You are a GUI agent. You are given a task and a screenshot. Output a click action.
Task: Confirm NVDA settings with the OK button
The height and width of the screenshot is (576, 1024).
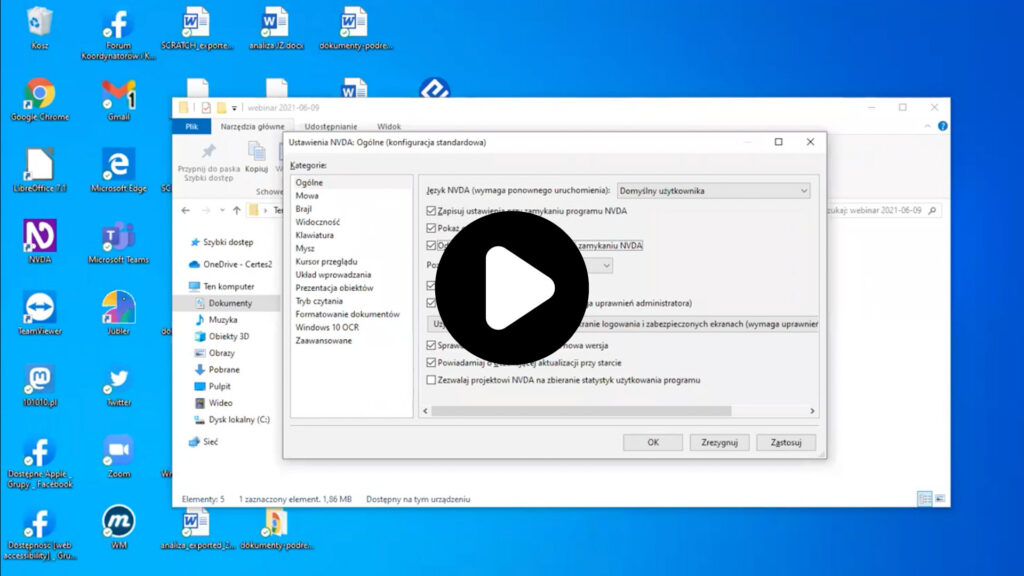coord(653,442)
